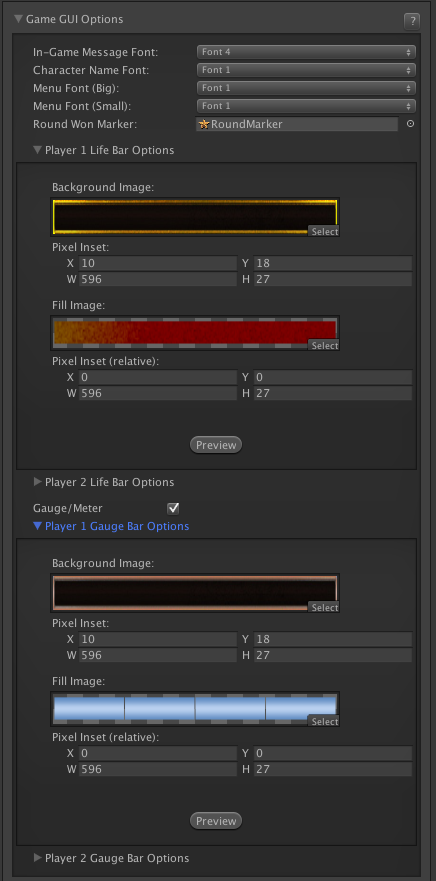Click the life bar Pixel Inset X field
436x881 pixels.
click(158, 263)
